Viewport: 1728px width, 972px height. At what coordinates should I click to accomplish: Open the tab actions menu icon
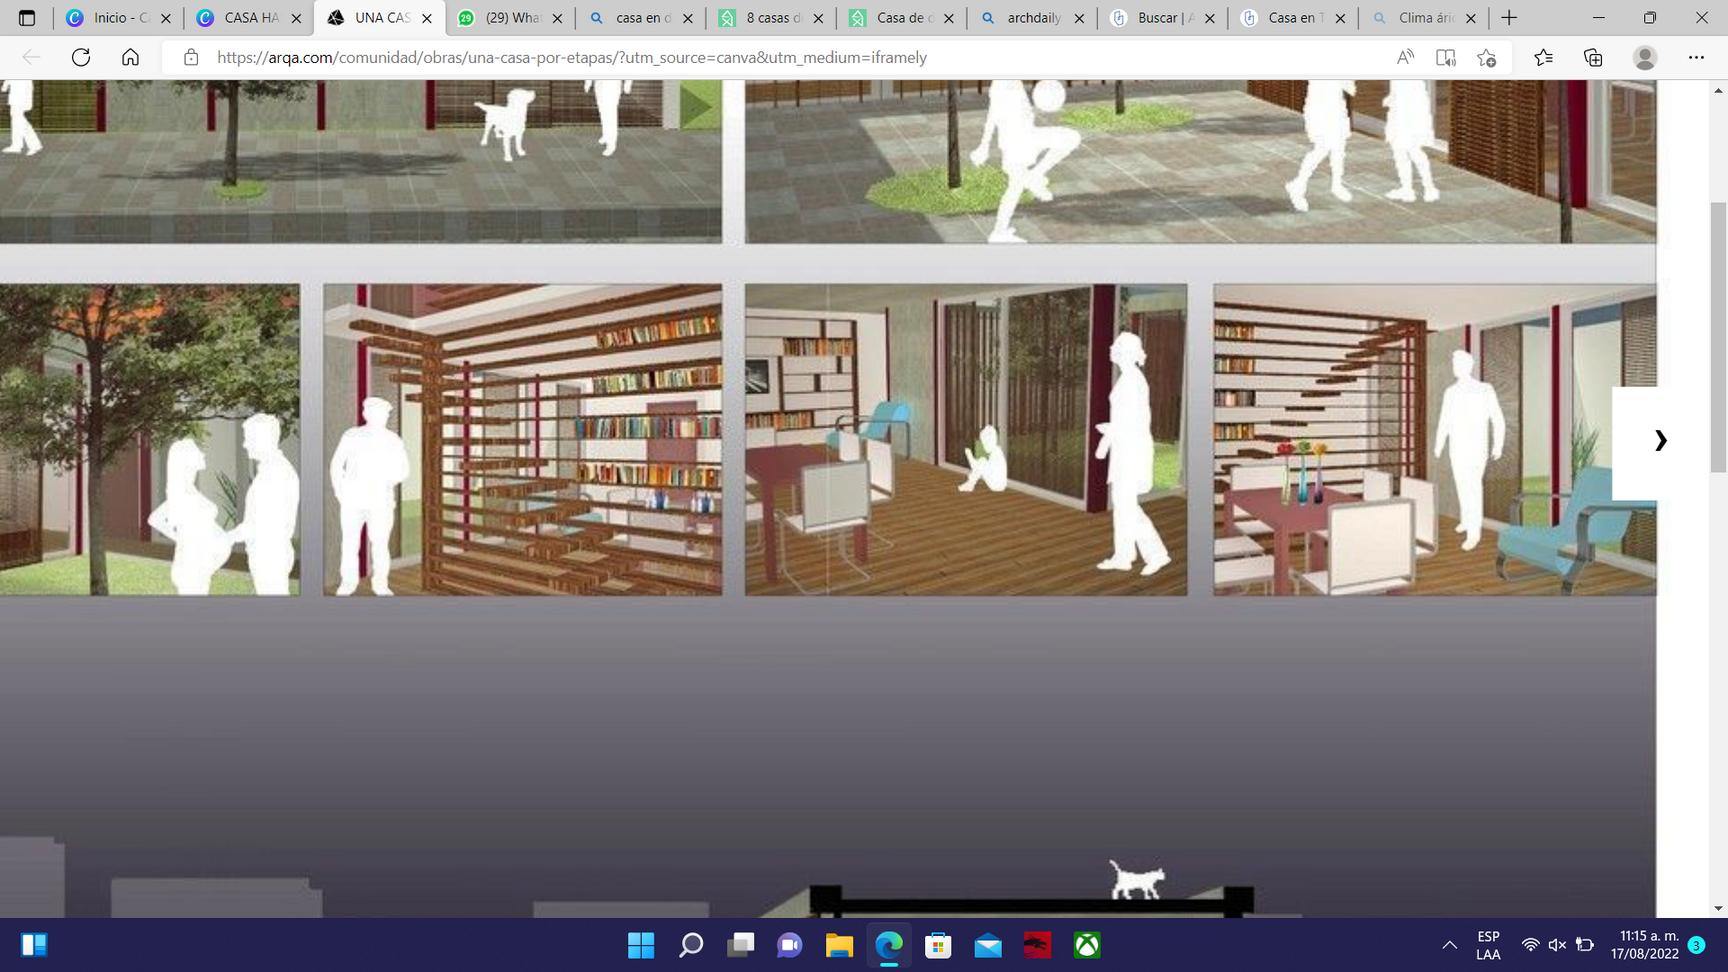coord(27,18)
